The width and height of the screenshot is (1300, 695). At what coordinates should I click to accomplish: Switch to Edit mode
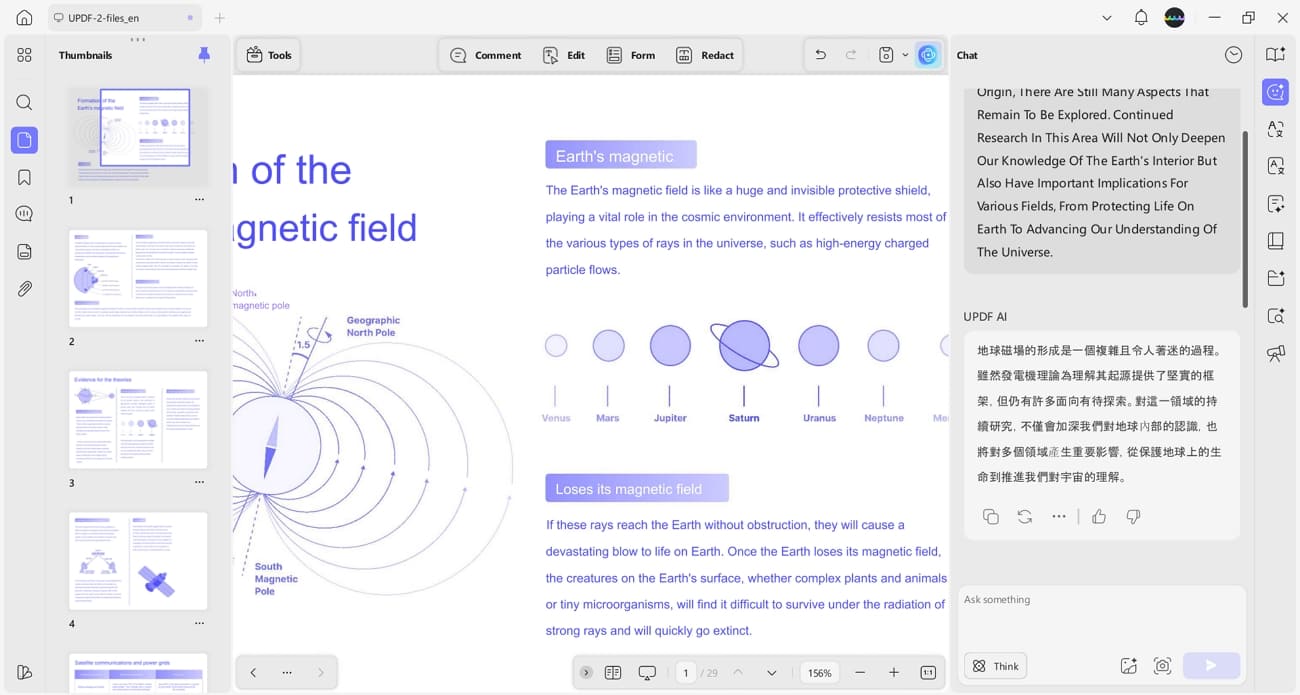(x=564, y=55)
